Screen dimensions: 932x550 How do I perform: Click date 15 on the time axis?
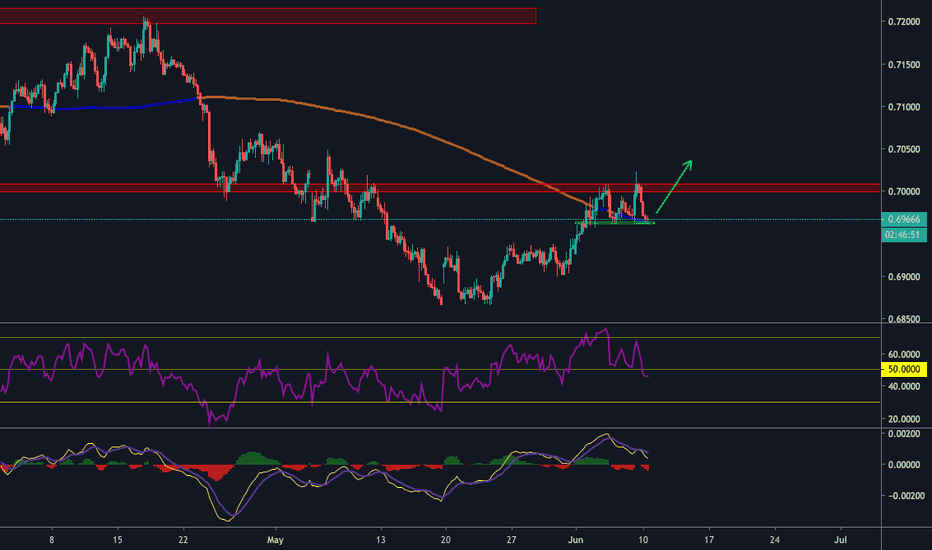(x=118, y=540)
